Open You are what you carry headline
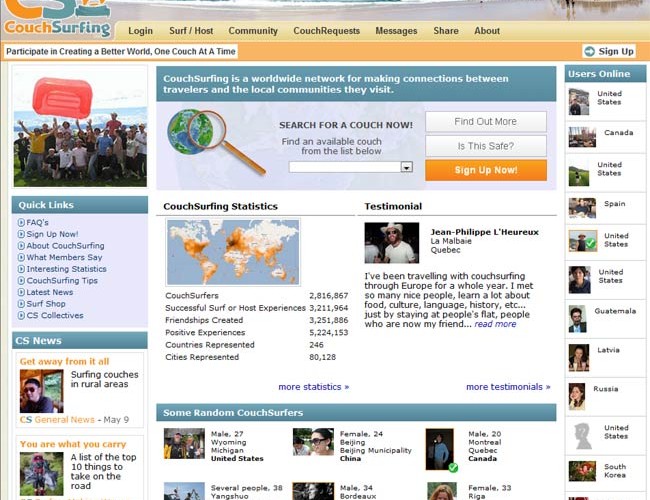 point(73,444)
